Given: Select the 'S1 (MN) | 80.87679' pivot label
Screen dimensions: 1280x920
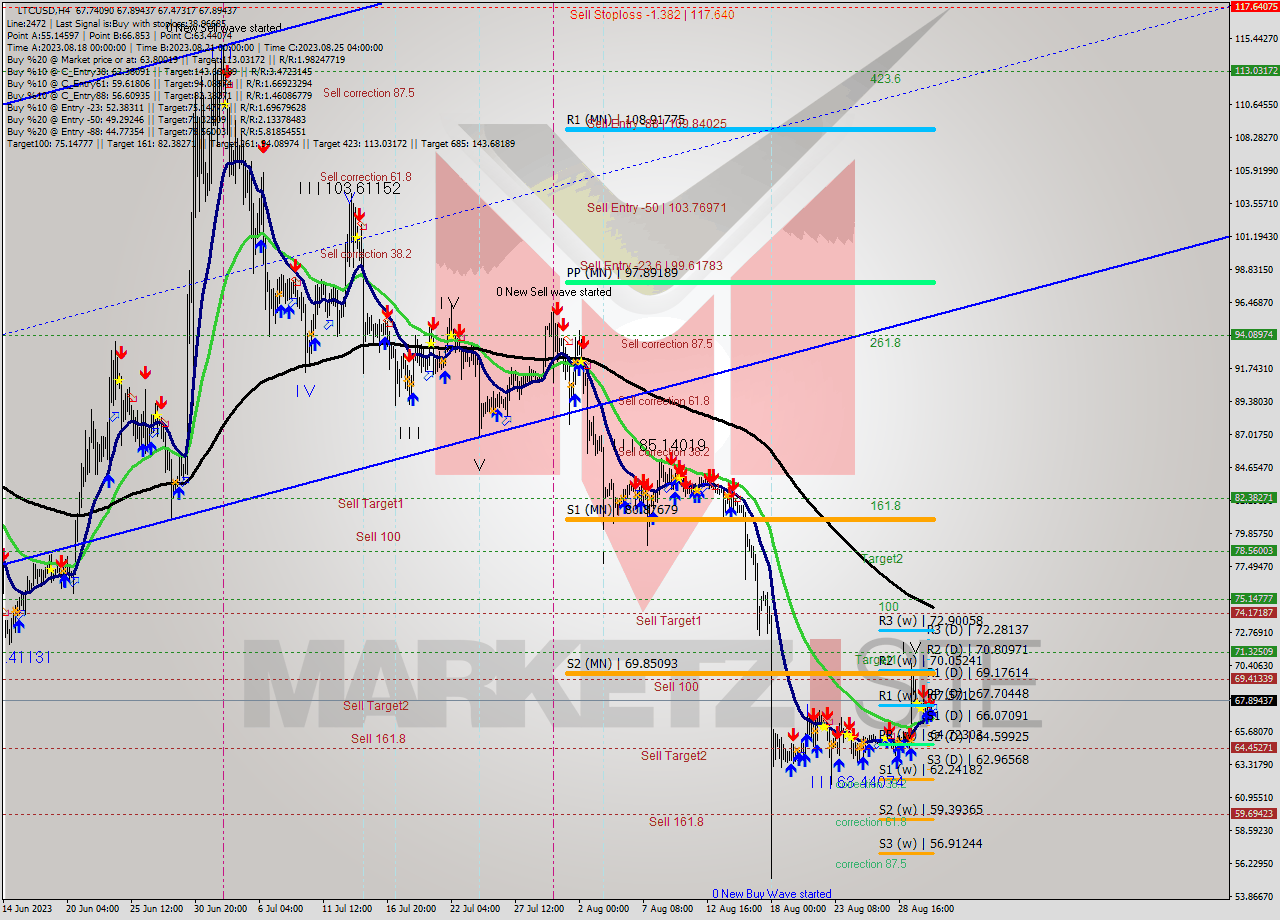Looking at the screenshot, I should (x=622, y=510).
